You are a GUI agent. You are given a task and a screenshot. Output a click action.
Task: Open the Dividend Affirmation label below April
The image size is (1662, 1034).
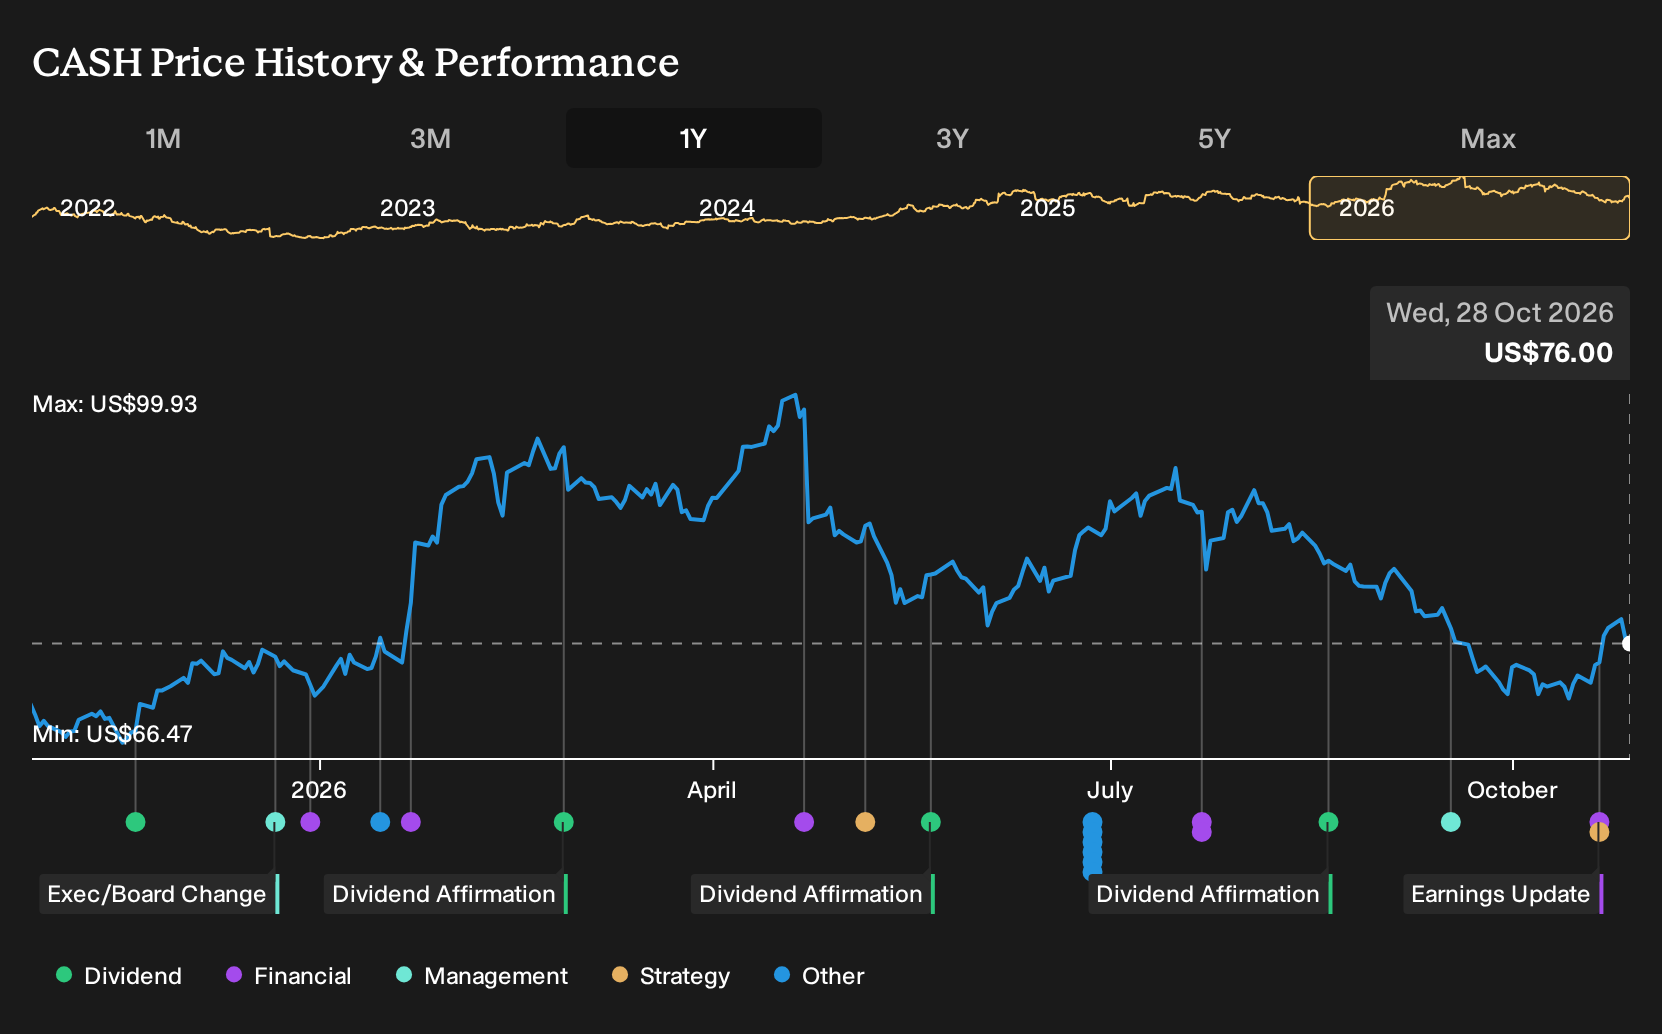click(x=813, y=894)
